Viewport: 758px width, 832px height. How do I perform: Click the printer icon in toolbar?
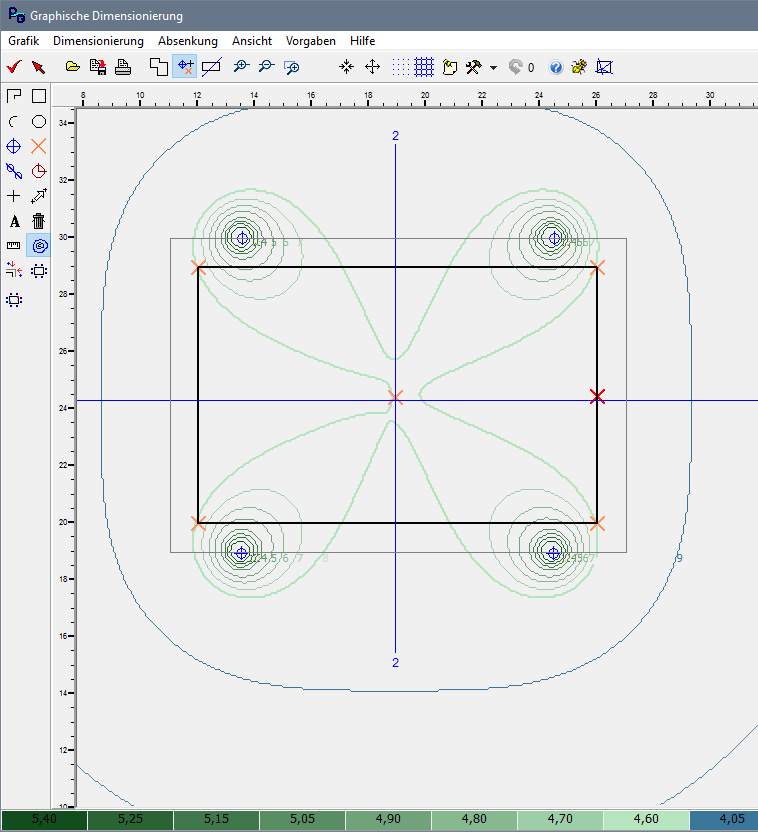[122, 67]
